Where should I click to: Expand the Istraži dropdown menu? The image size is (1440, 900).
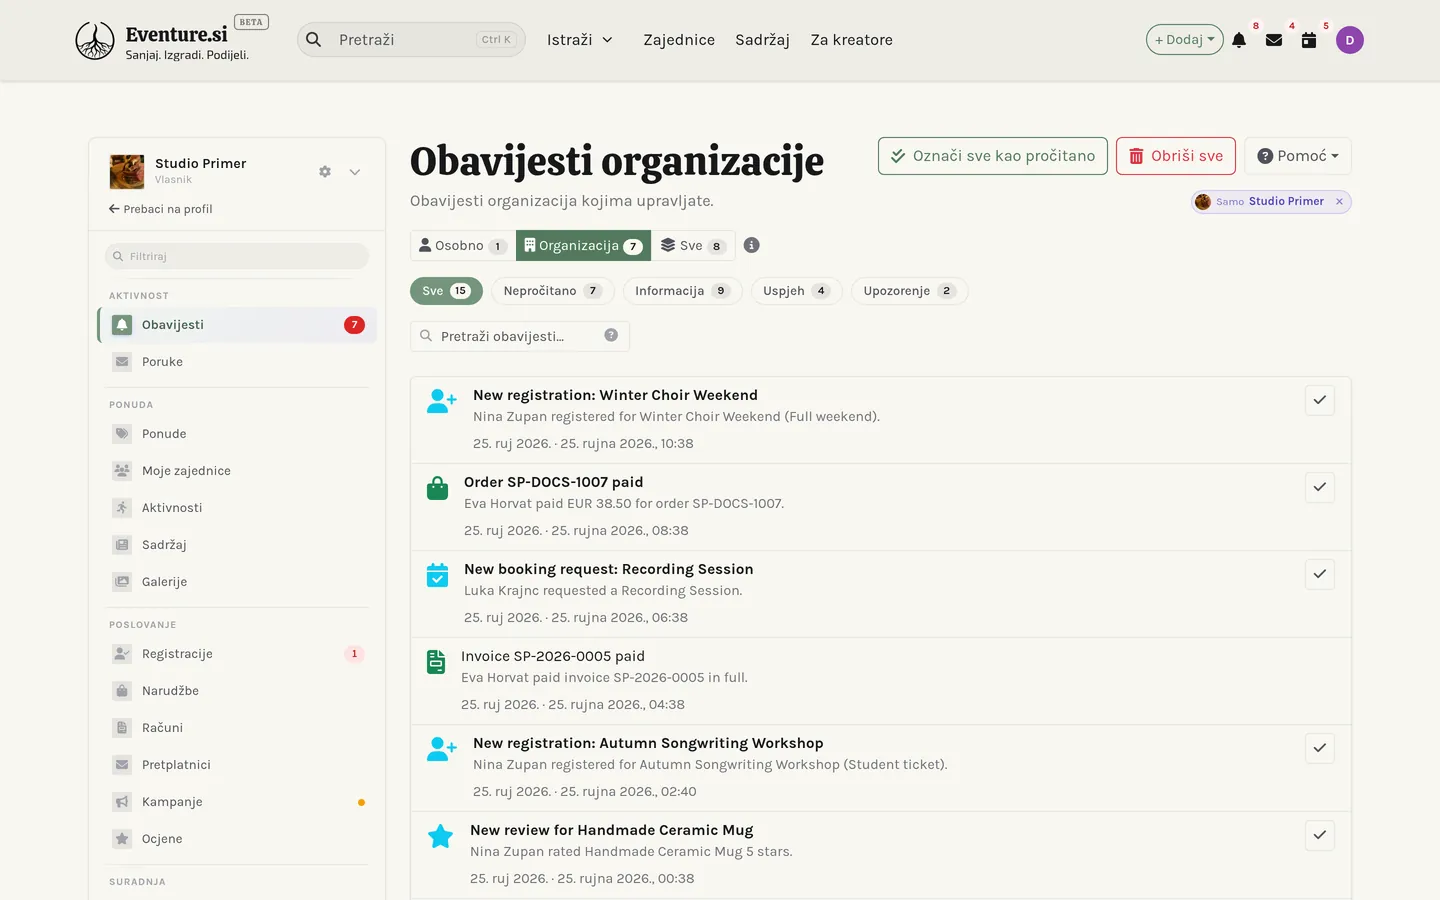pyautogui.click(x=580, y=40)
